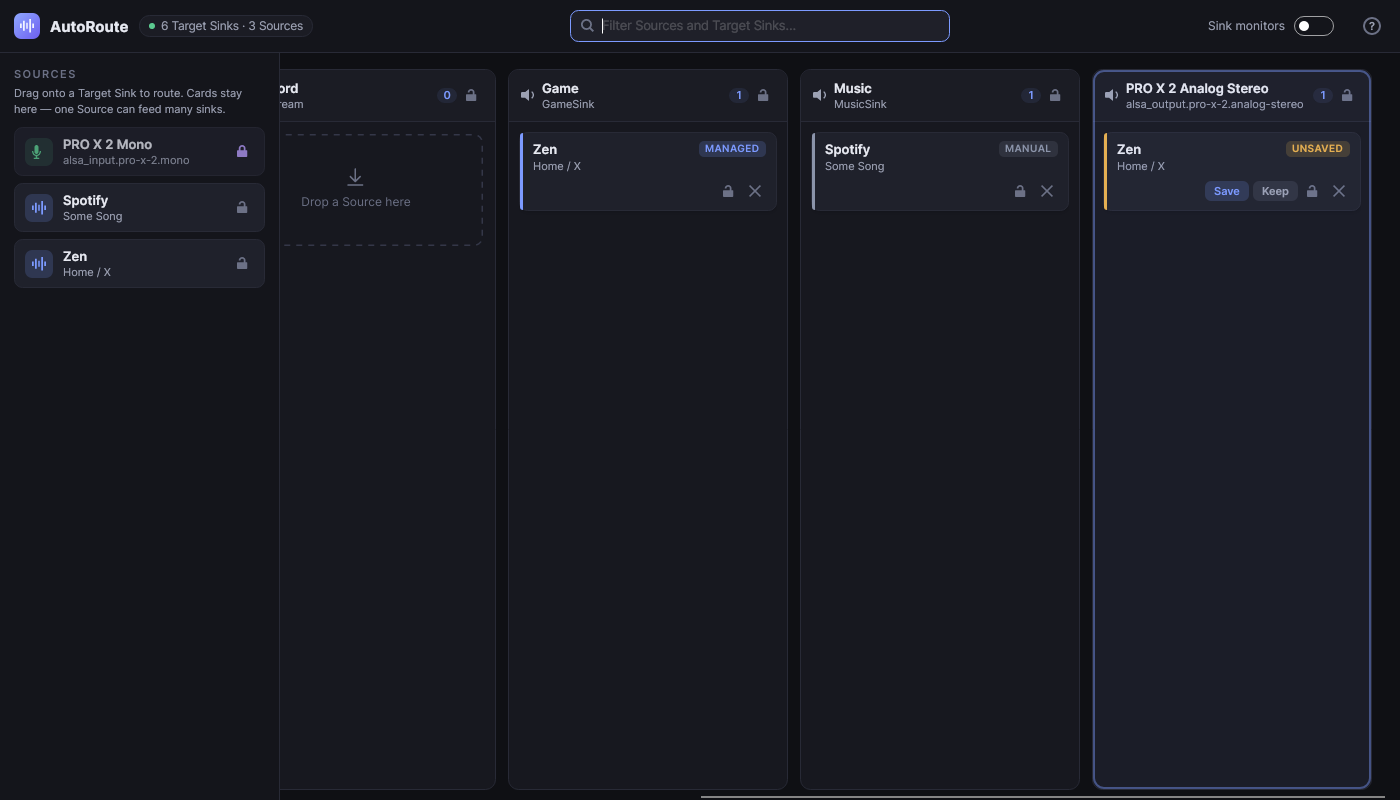Toggle lock on the partially hidden sink with count 0
This screenshot has height=800, width=1400.
[471, 96]
